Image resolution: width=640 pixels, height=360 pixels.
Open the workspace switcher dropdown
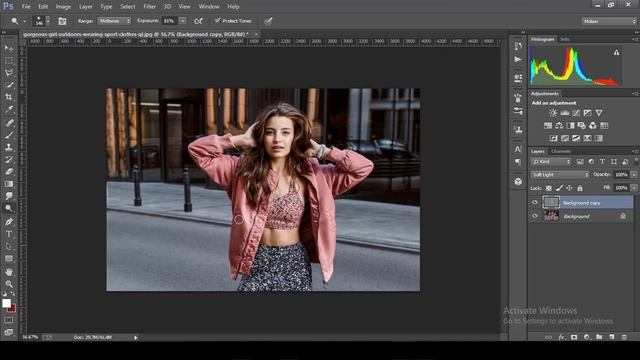coord(609,21)
